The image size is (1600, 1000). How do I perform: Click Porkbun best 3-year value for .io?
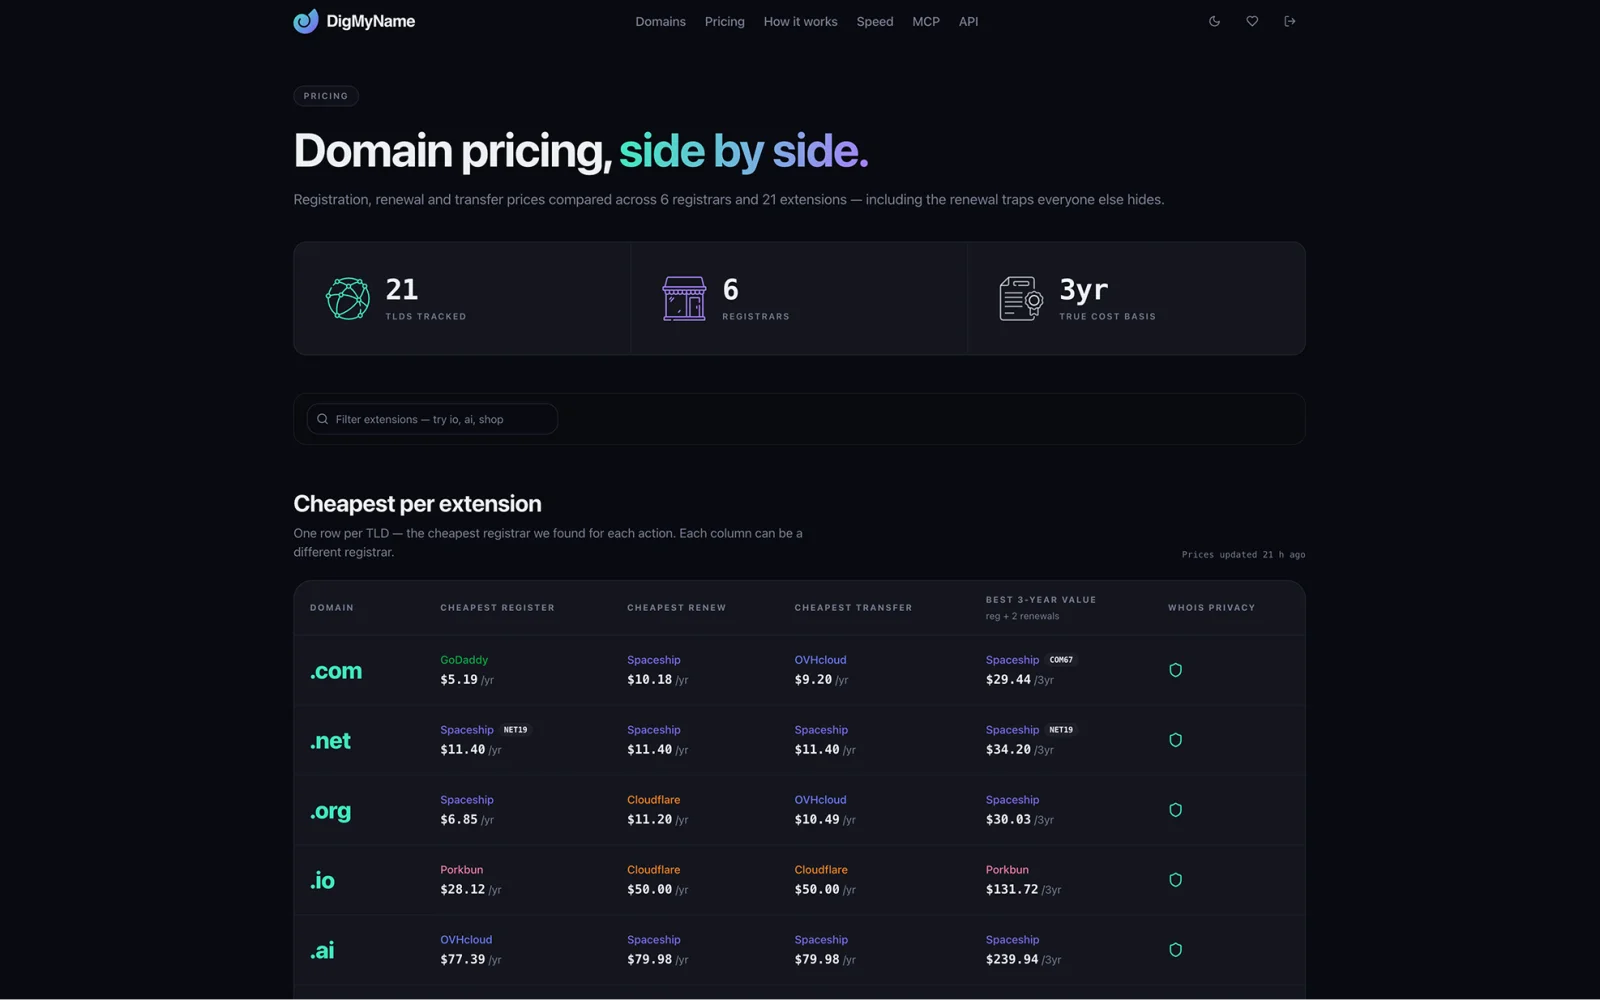(1007, 870)
